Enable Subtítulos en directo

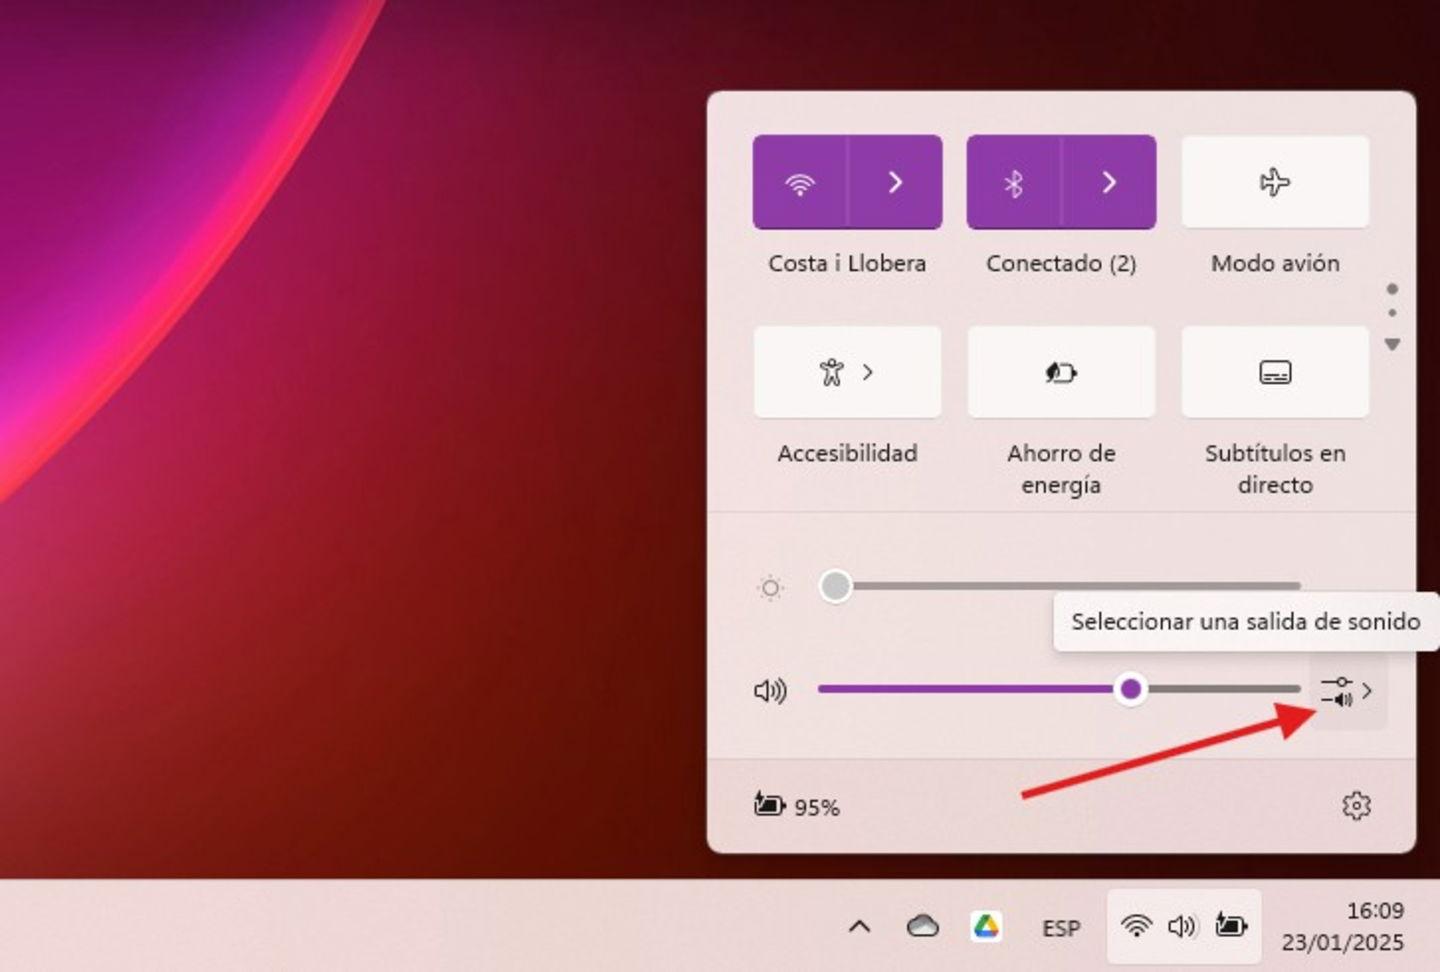point(1275,372)
